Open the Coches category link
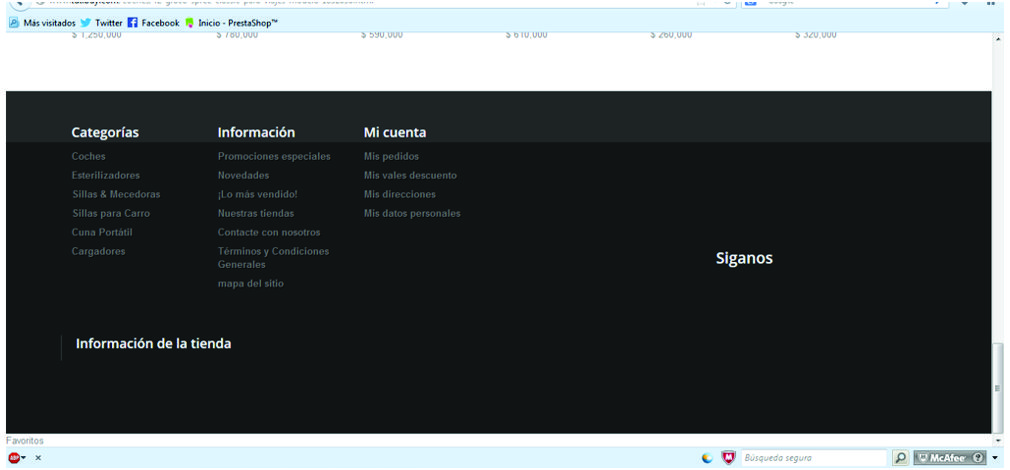The image size is (1010, 470). pos(89,156)
